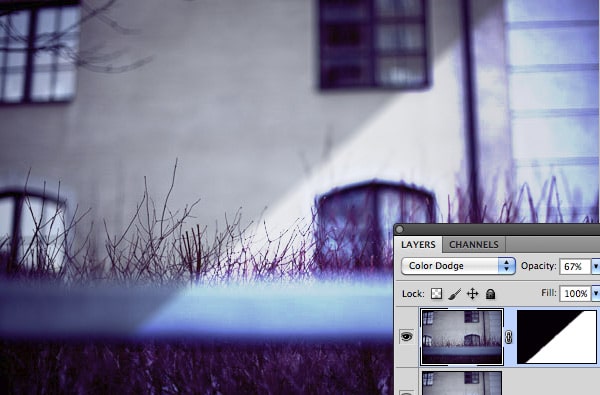600x395 pixels.
Task: Close the Layers panel with gray circle
Action: pyautogui.click(x=400, y=229)
